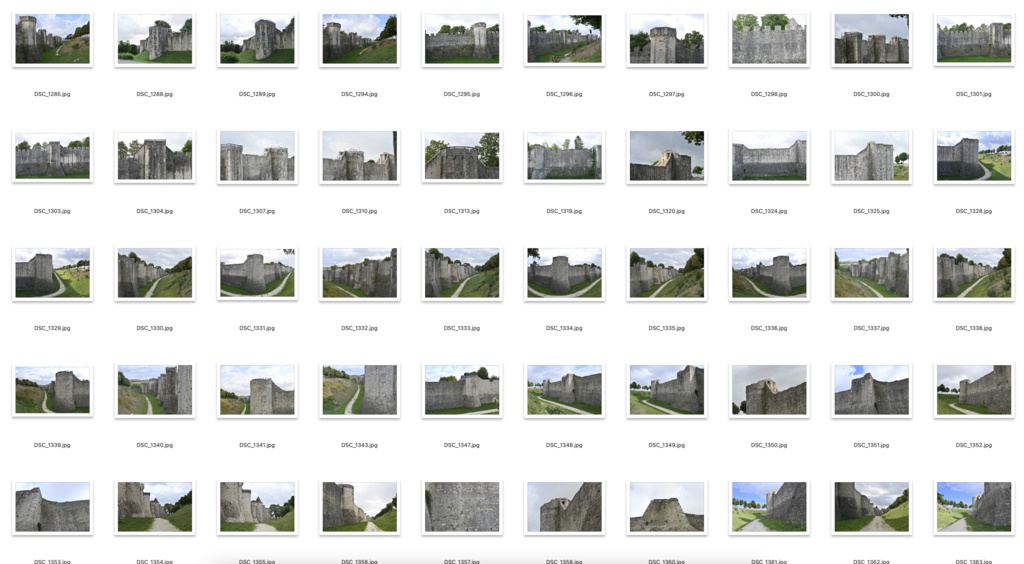The image size is (1024, 564).
Task: Select the DSC_1334.jpg thumbnail
Action: pyautogui.click(x=564, y=273)
